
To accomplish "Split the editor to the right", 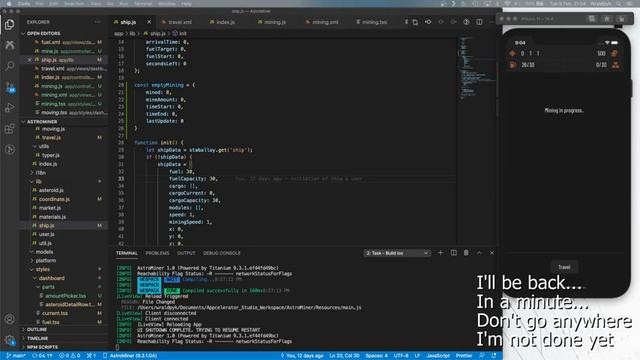I will pos(479,22).
